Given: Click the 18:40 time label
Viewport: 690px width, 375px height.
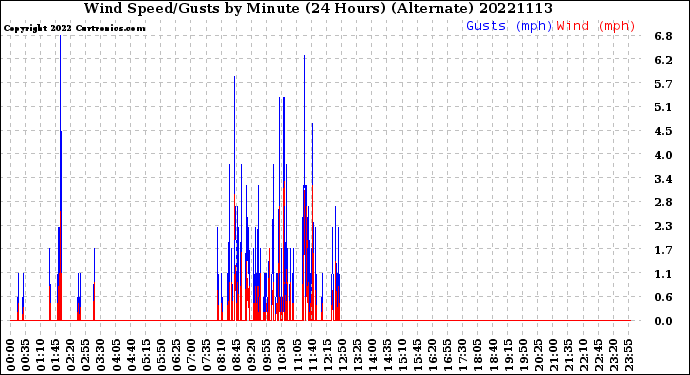Looking at the screenshot, I should tap(493, 355).
